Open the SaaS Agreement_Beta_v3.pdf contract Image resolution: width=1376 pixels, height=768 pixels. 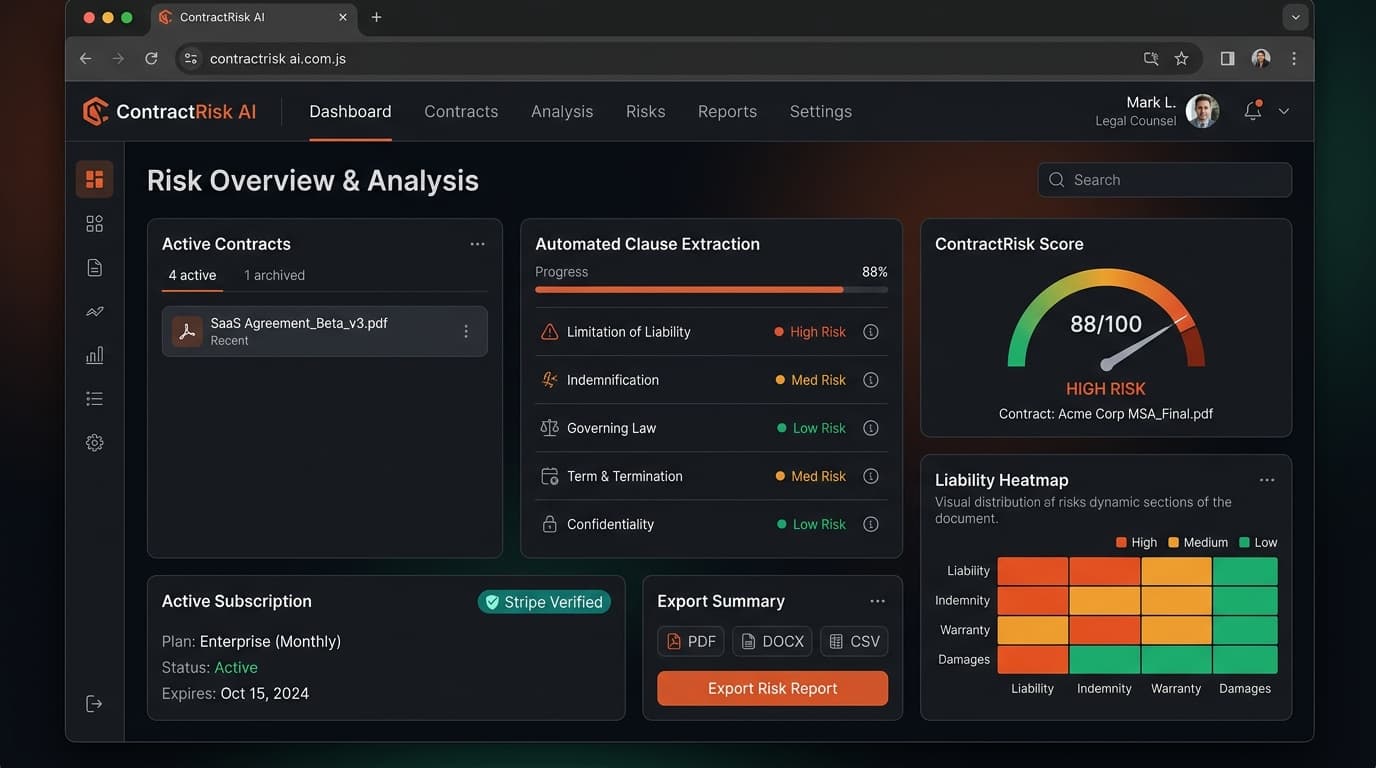click(324, 331)
